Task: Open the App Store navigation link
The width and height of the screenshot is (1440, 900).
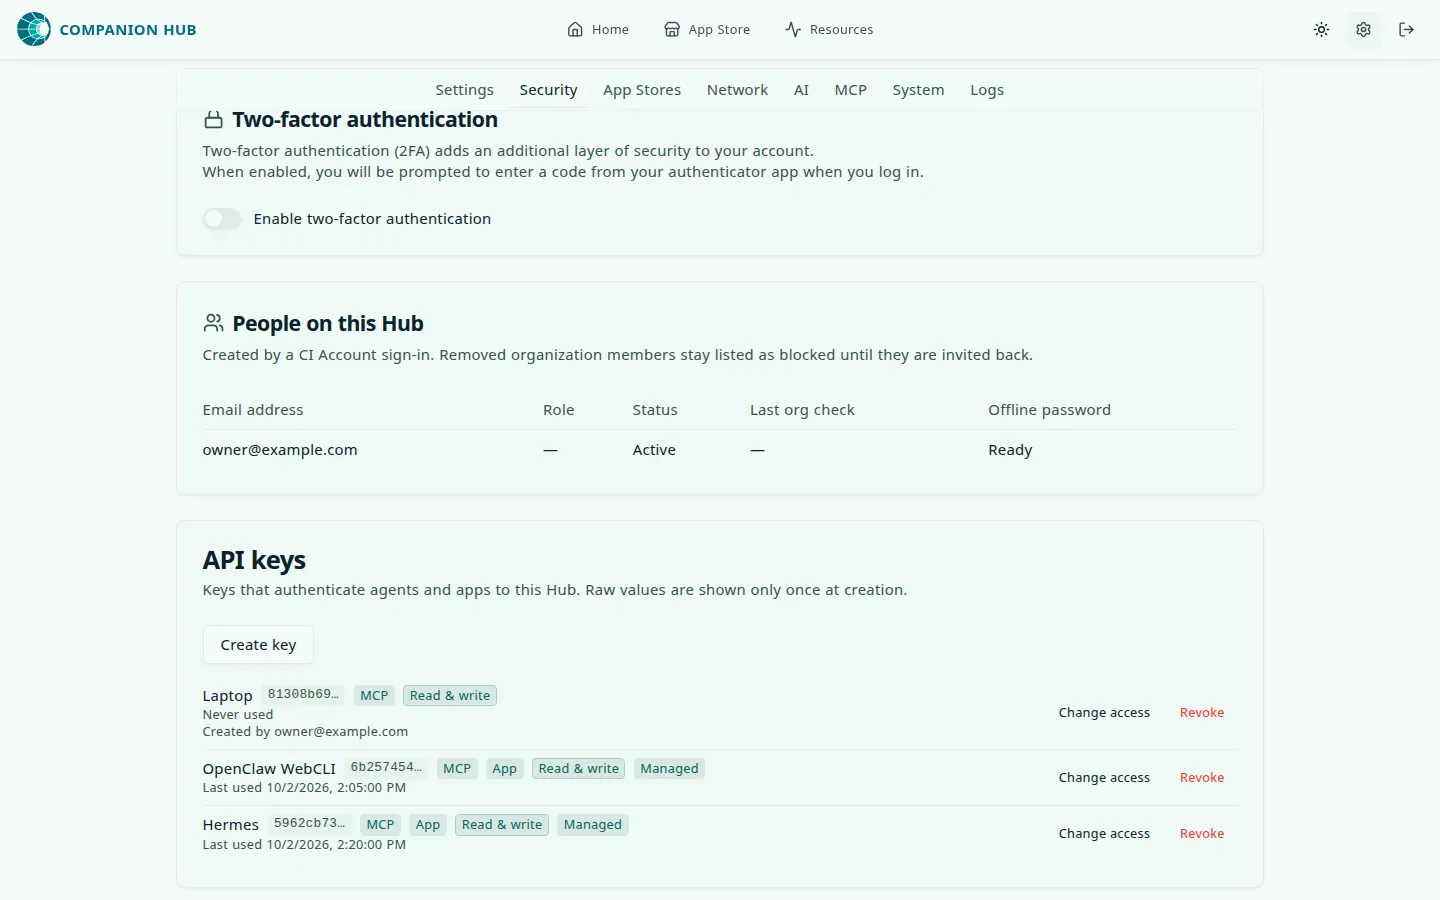Action: pyautogui.click(x=707, y=30)
